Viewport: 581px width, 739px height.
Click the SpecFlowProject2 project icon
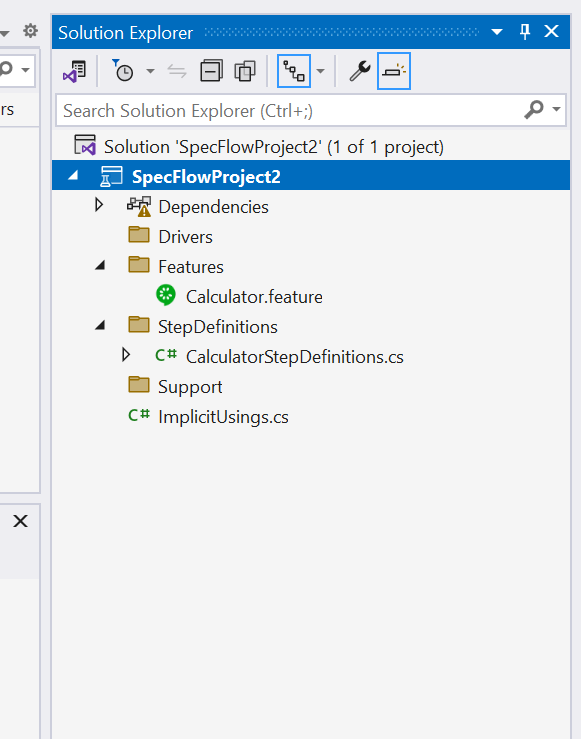[111, 176]
